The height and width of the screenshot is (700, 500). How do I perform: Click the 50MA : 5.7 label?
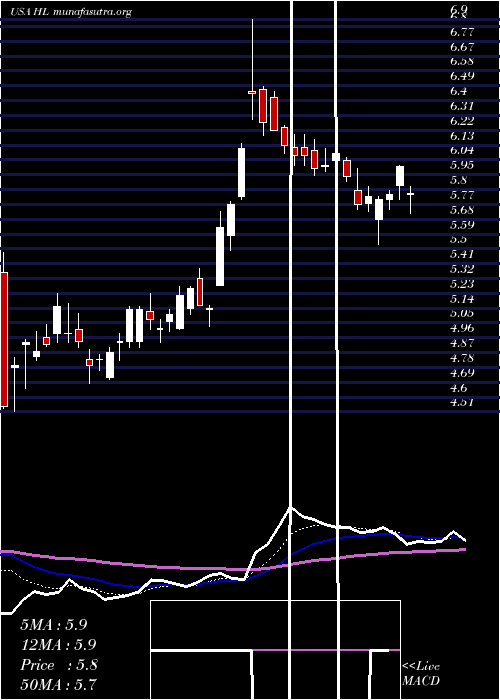pyautogui.click(x=58, y=685)
